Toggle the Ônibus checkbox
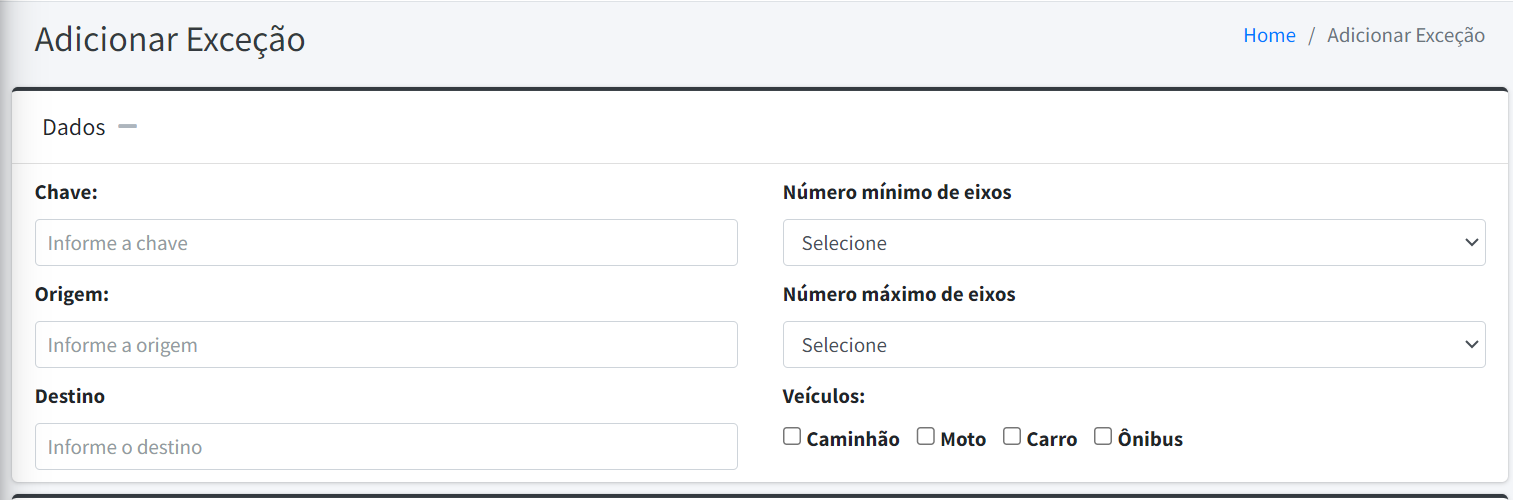1513x500 pixels. [1103, 437]
